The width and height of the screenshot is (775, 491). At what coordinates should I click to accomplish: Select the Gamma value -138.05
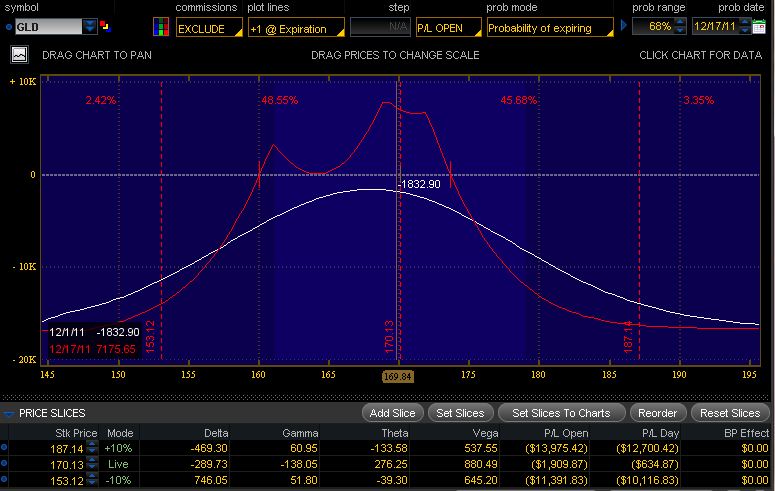pos(300,464)
